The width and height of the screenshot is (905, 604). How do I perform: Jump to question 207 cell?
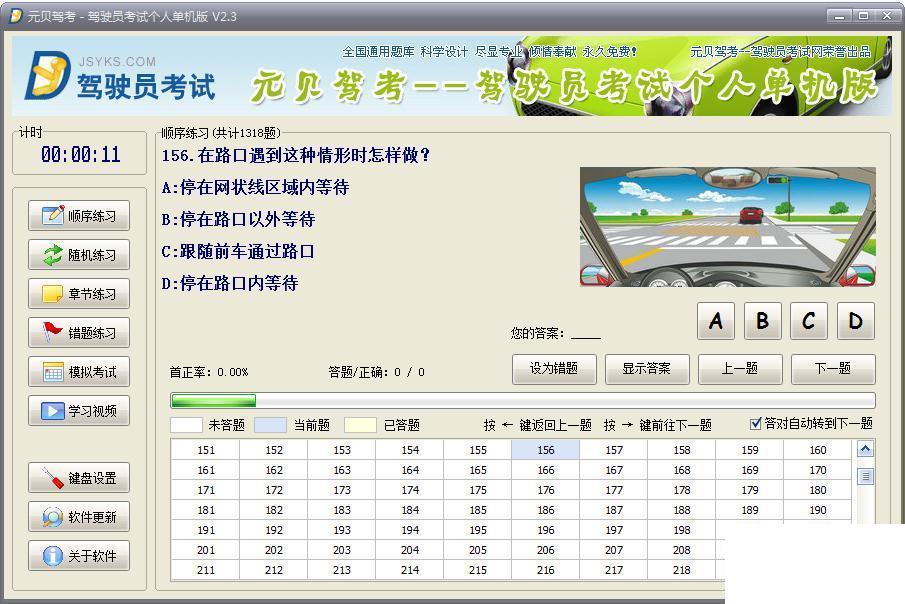click(614, 550)
